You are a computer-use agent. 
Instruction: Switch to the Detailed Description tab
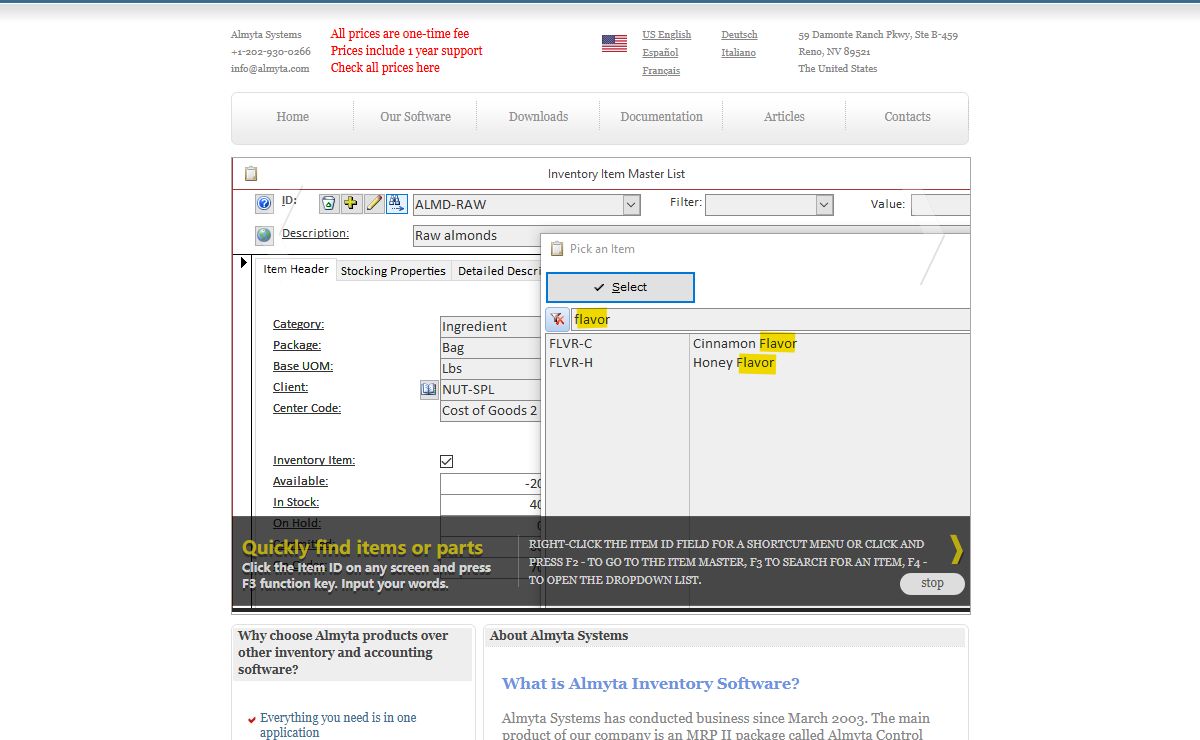pos(498,271)
